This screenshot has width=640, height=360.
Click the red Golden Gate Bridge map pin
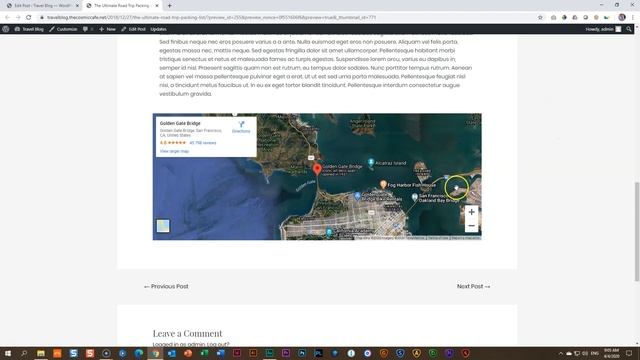tap(317, 169)
